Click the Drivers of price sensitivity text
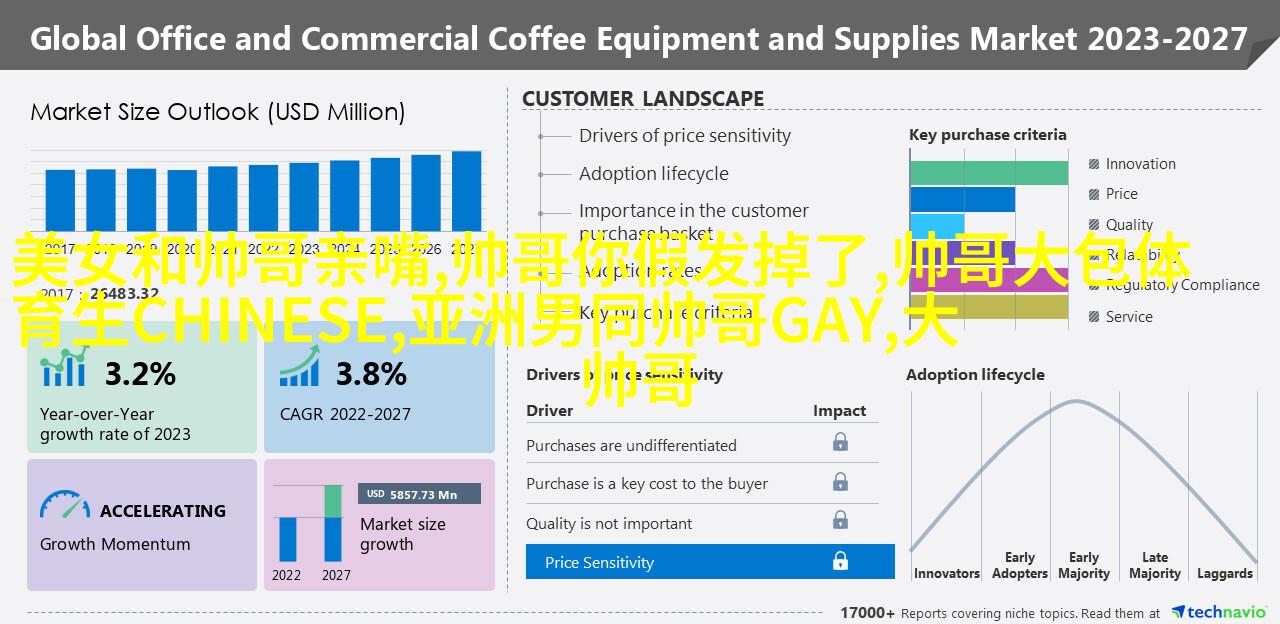Viewport: 1280px width, 624px height. (x=685, y=136)
